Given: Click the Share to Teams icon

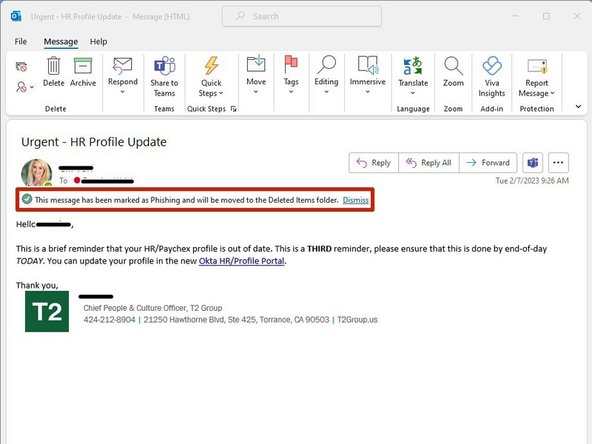Looking at the screenshot, I should pos(164,66).
